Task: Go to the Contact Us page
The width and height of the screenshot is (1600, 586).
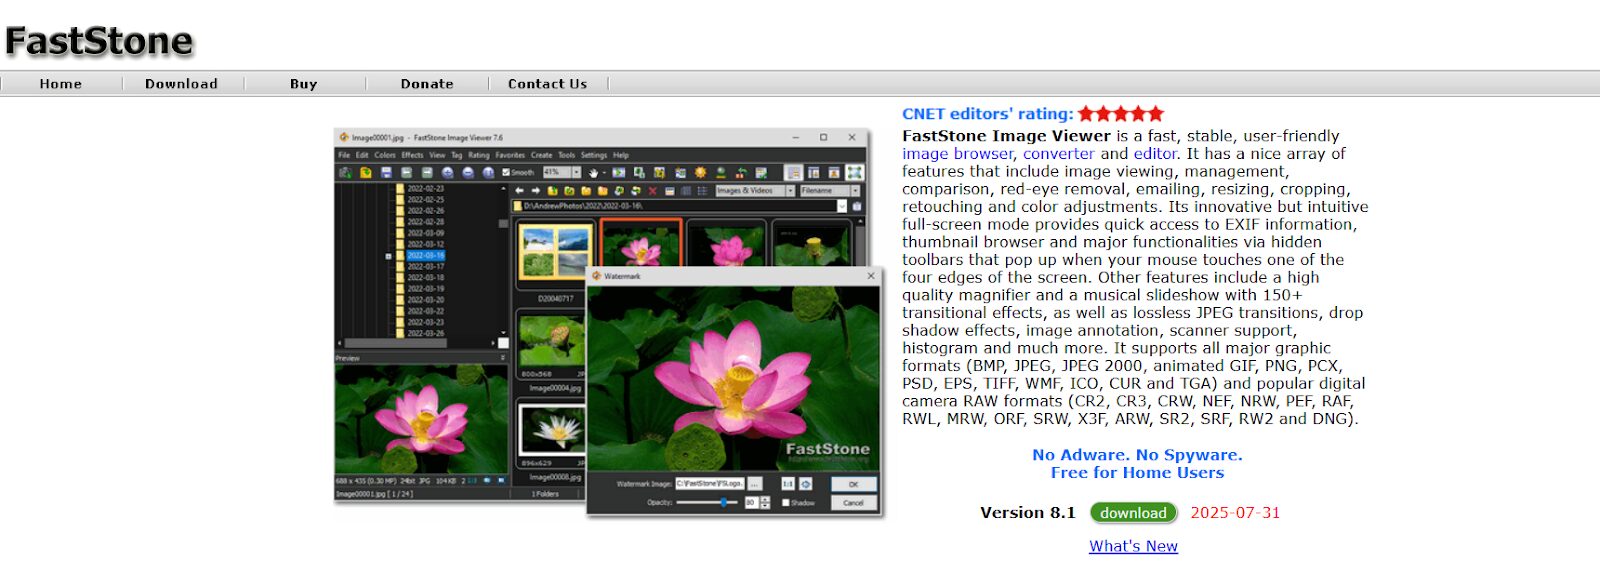Action: coord(547,84)
